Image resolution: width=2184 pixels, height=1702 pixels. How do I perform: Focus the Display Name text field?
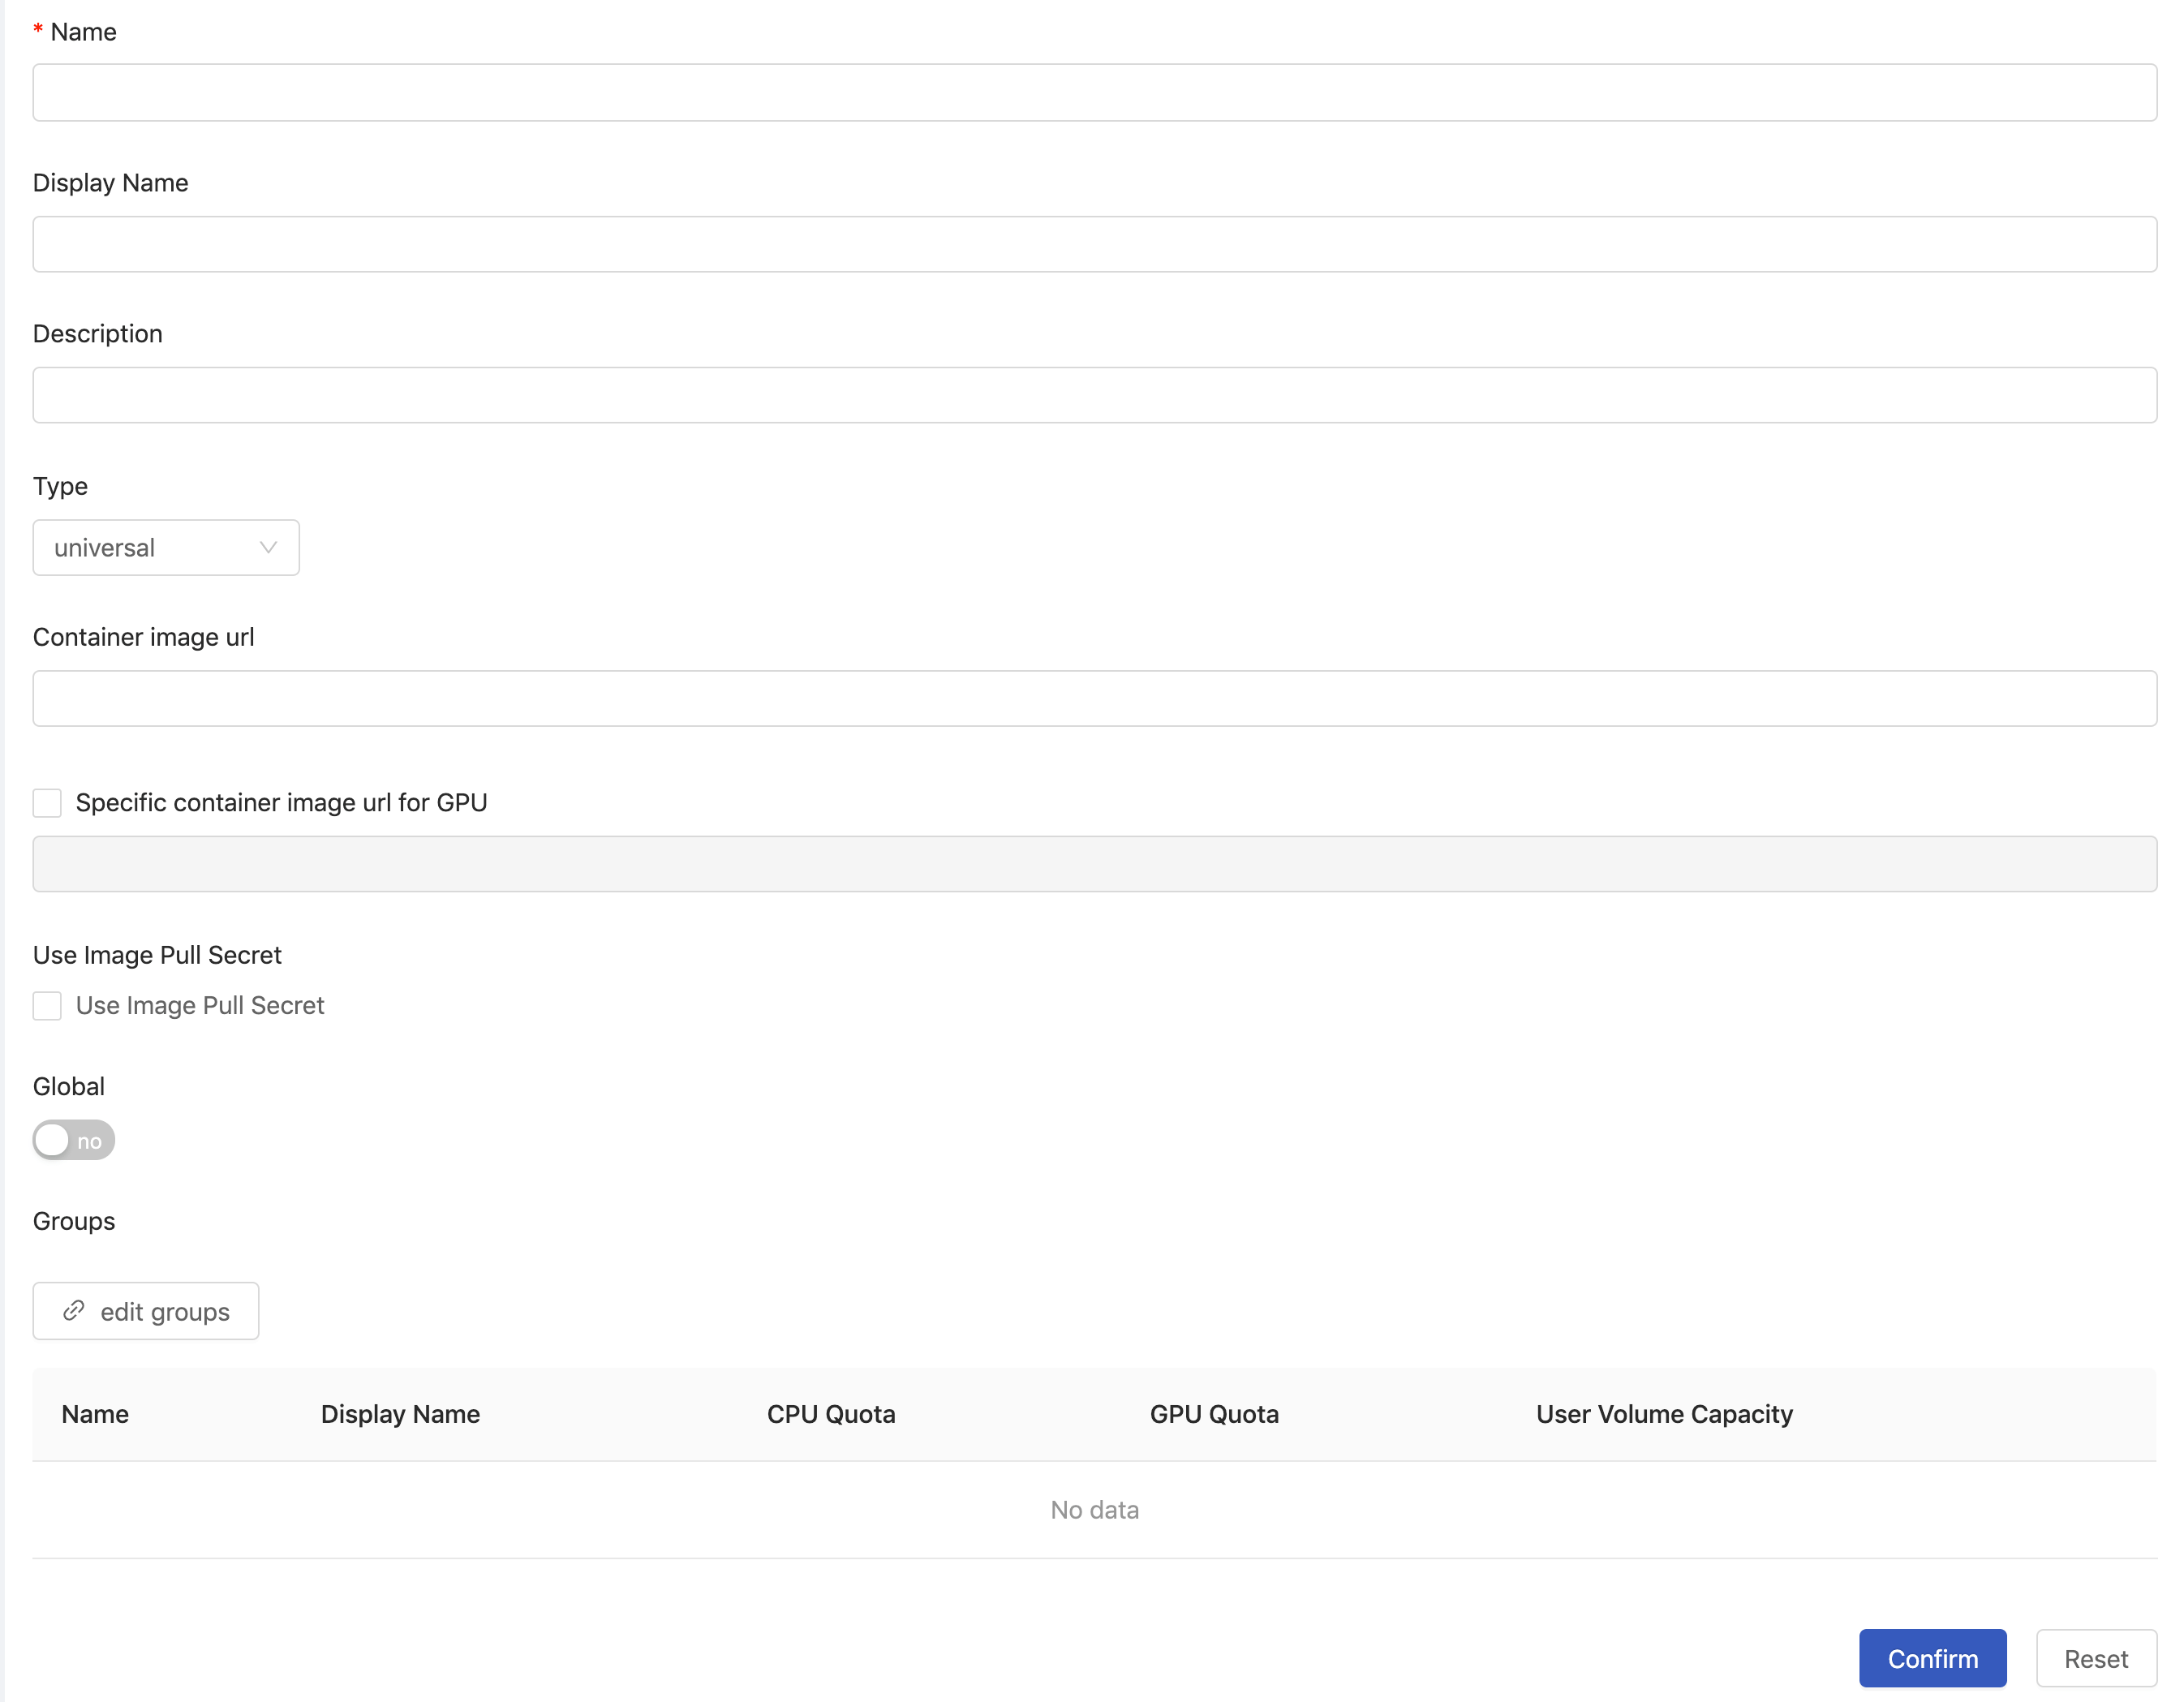click(1094, 244)
